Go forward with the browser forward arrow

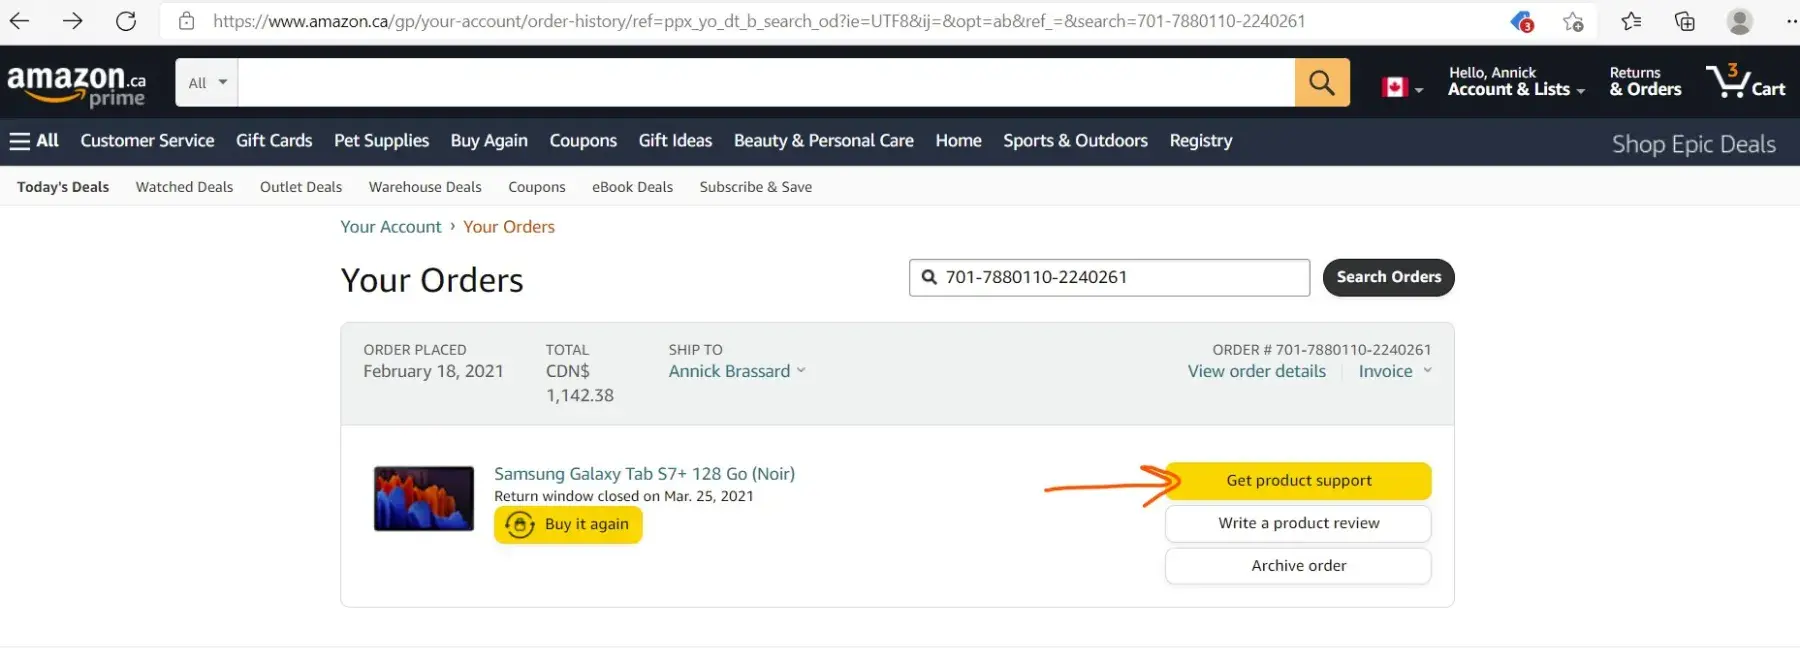(x=72, y=21)
